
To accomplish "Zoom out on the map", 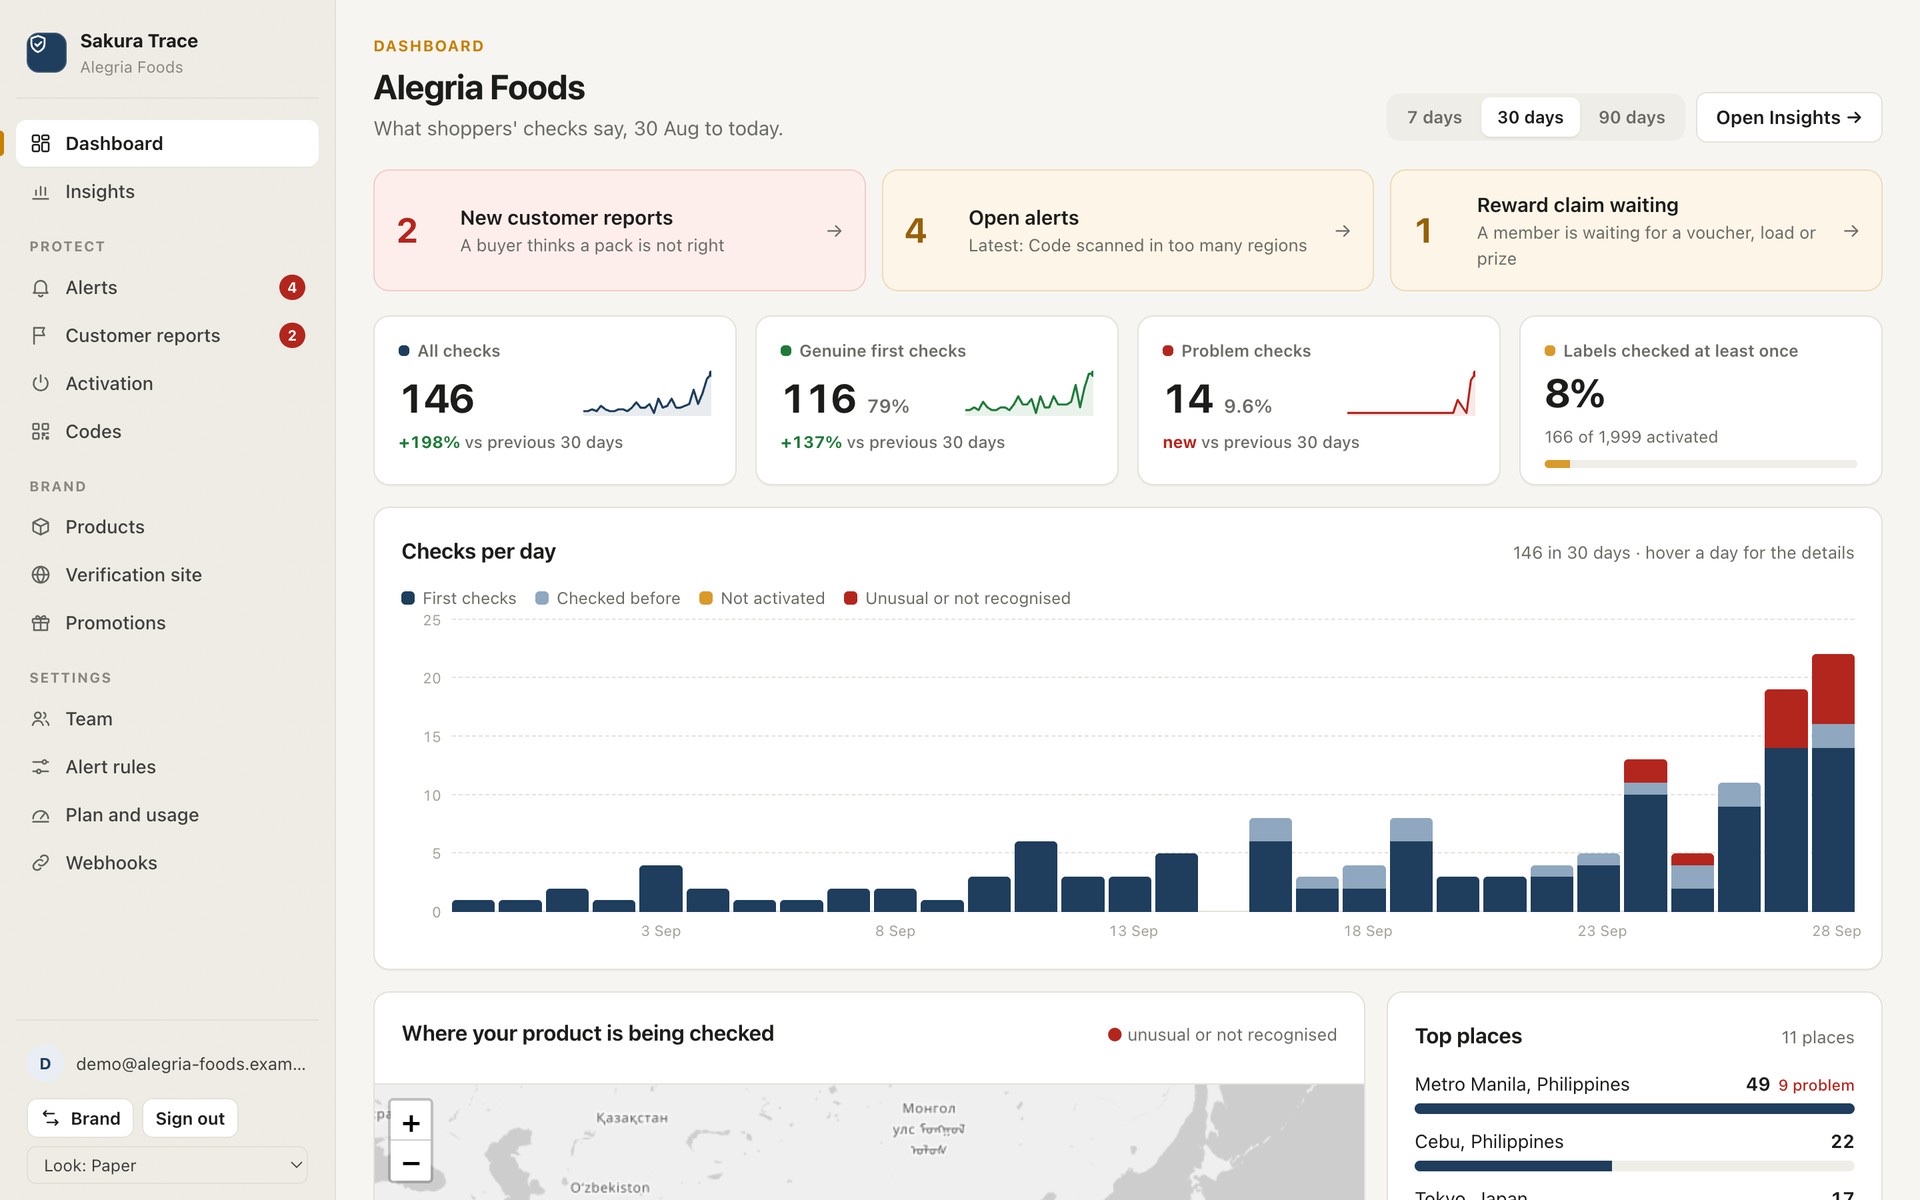I will pyautogui.click(x=410, y=1163).
